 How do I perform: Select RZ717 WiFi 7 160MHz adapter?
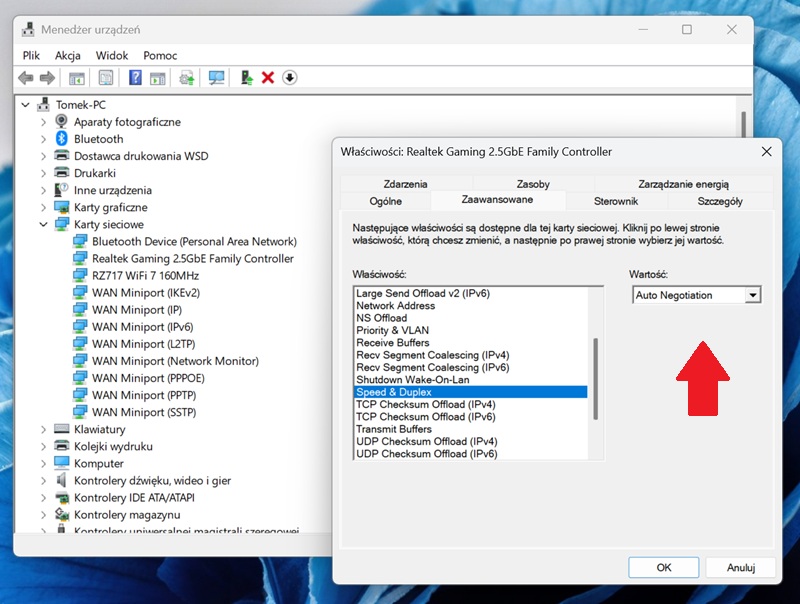[x=145, y=275]
